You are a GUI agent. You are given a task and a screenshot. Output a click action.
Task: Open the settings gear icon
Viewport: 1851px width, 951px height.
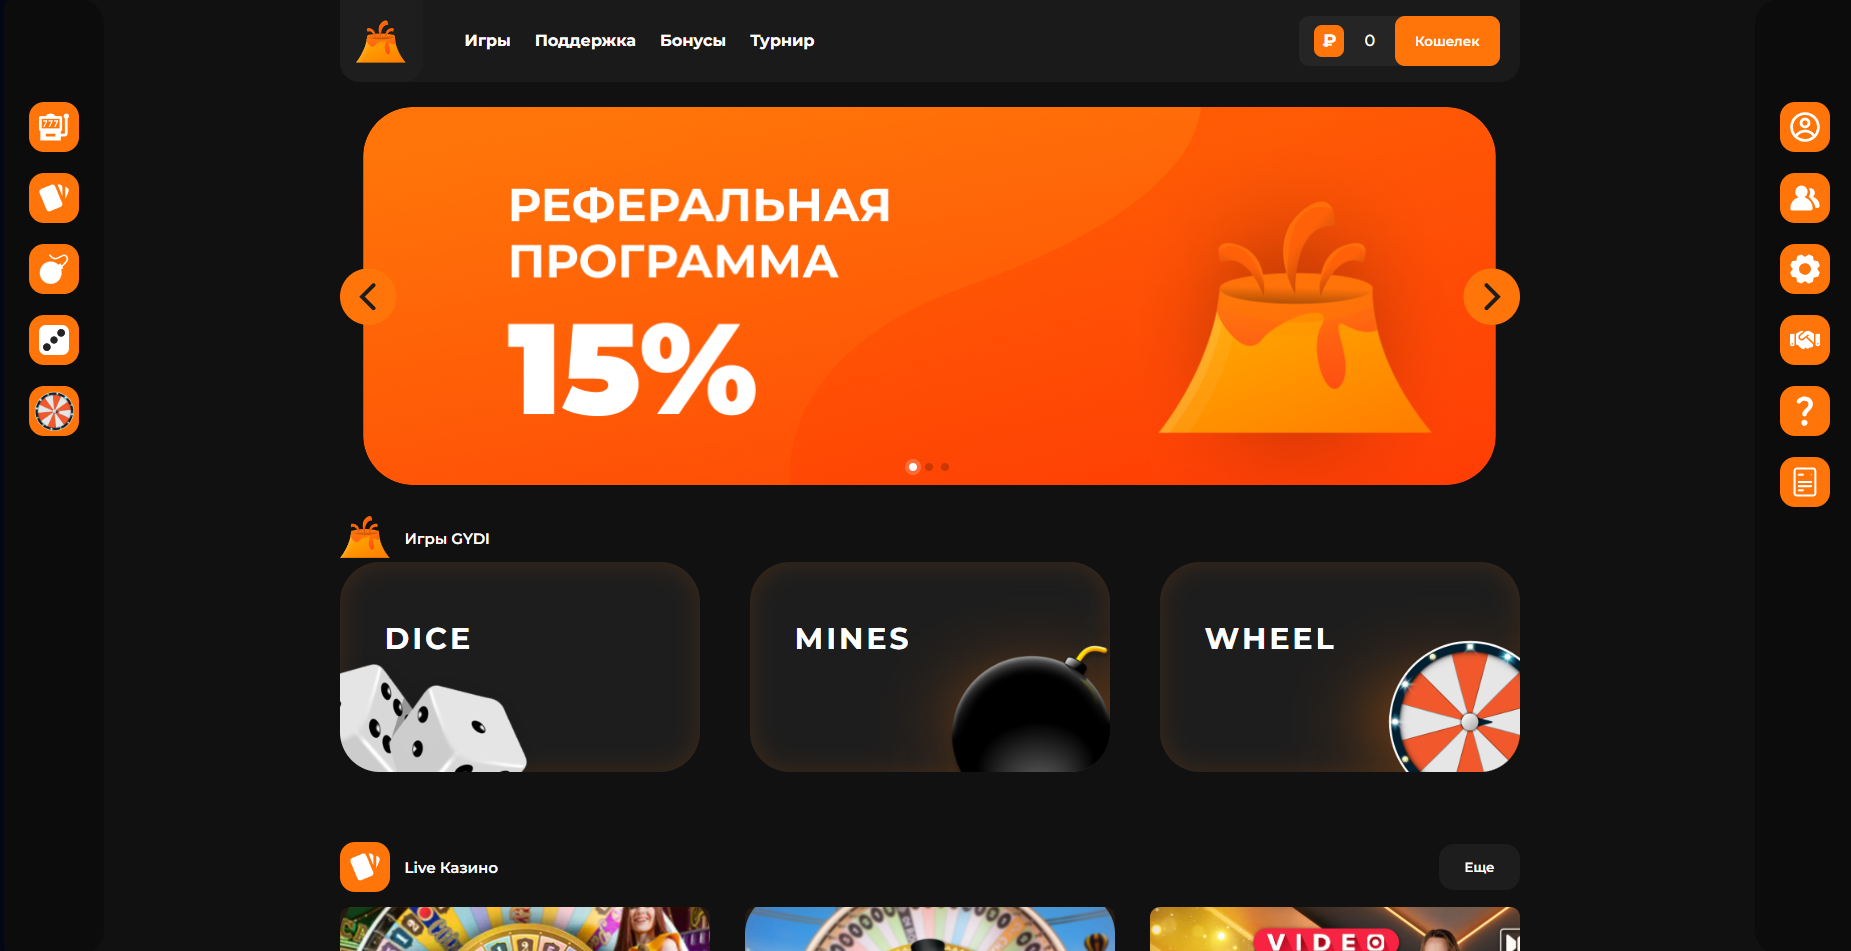[1805, 269]
